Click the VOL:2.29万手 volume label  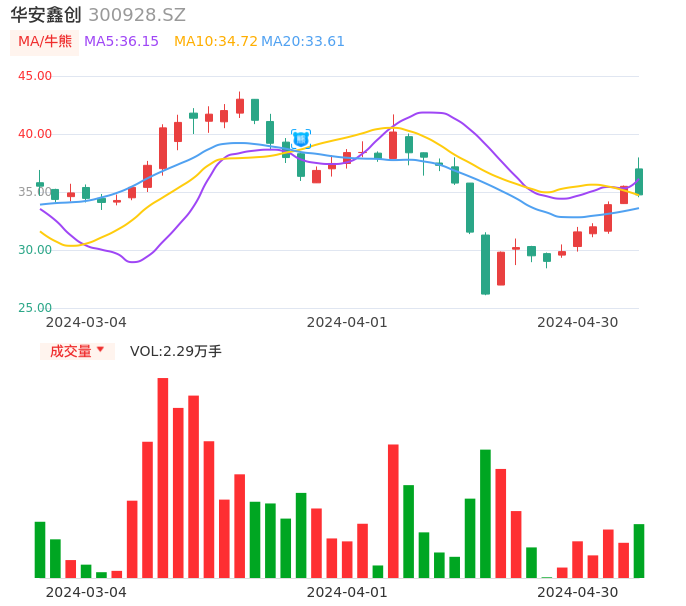point(175,351)
